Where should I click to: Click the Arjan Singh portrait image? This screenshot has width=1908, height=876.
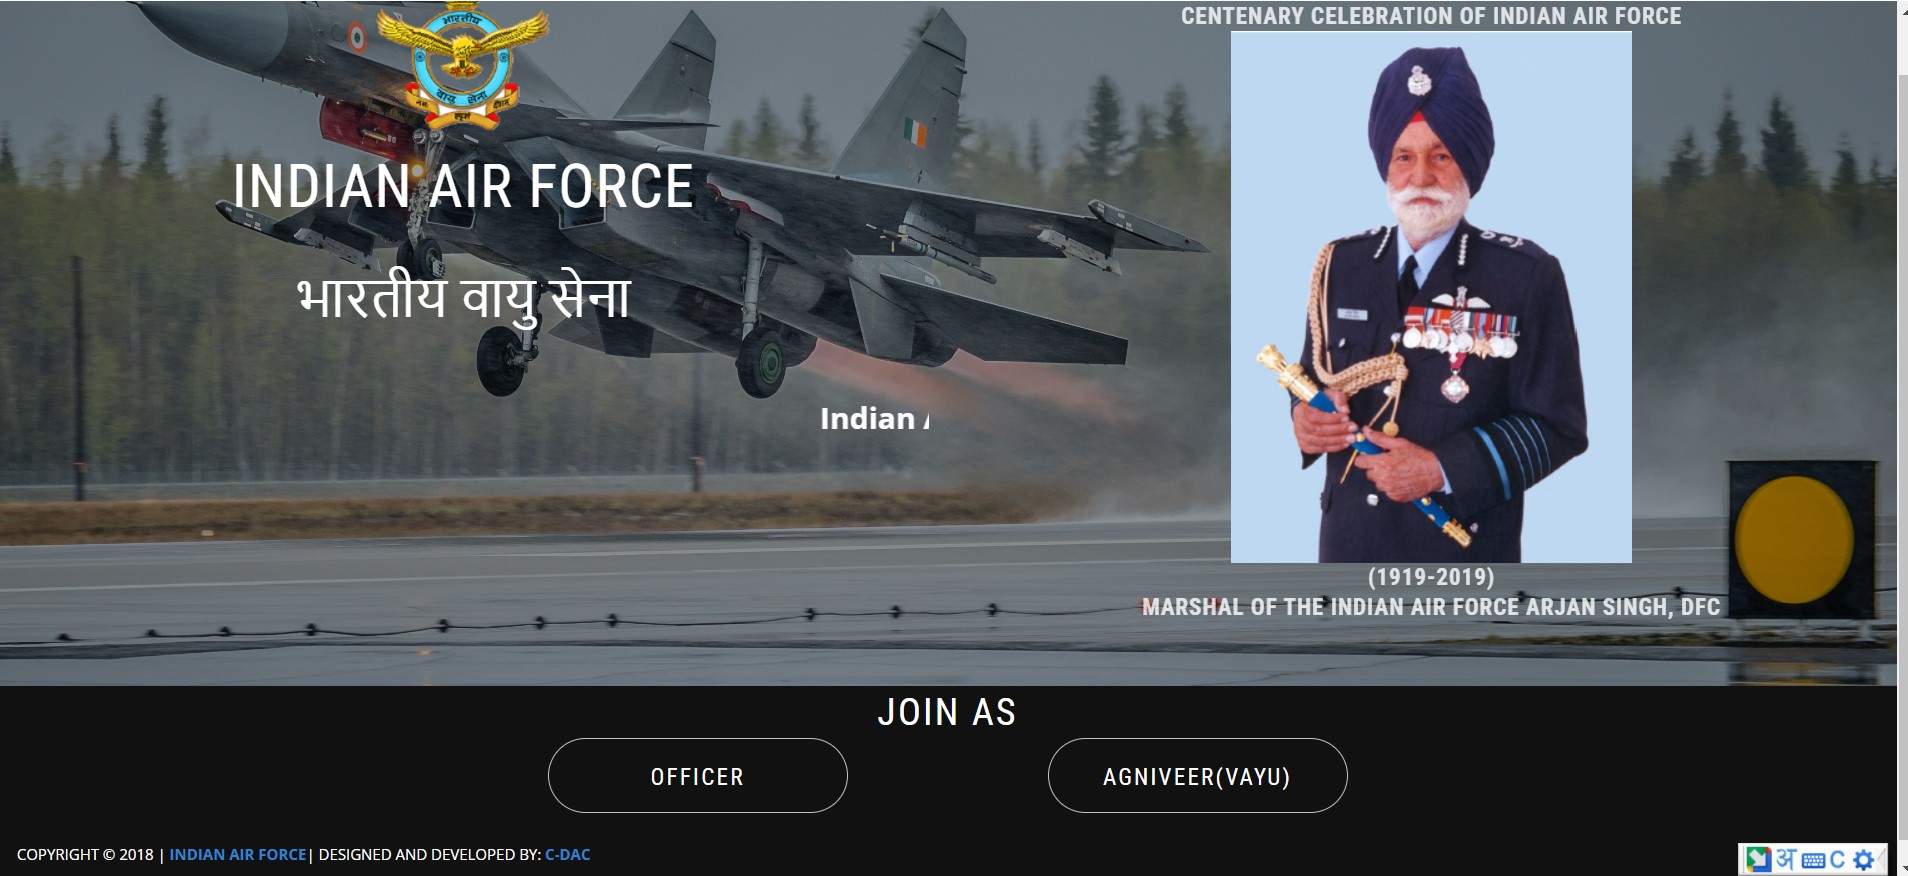tap(1431, 297)
